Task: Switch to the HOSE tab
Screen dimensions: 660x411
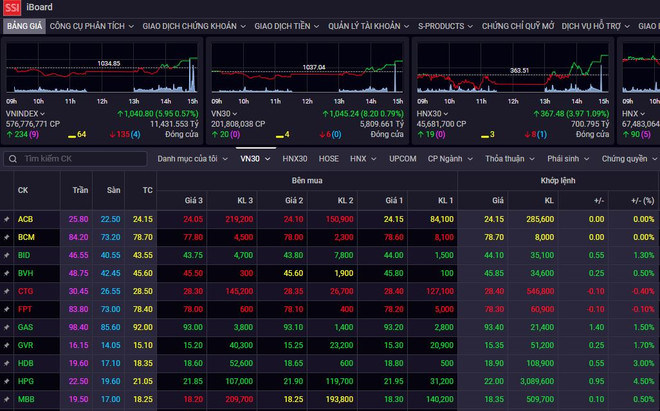Action: pyautogui.click(x=328, y=159)
